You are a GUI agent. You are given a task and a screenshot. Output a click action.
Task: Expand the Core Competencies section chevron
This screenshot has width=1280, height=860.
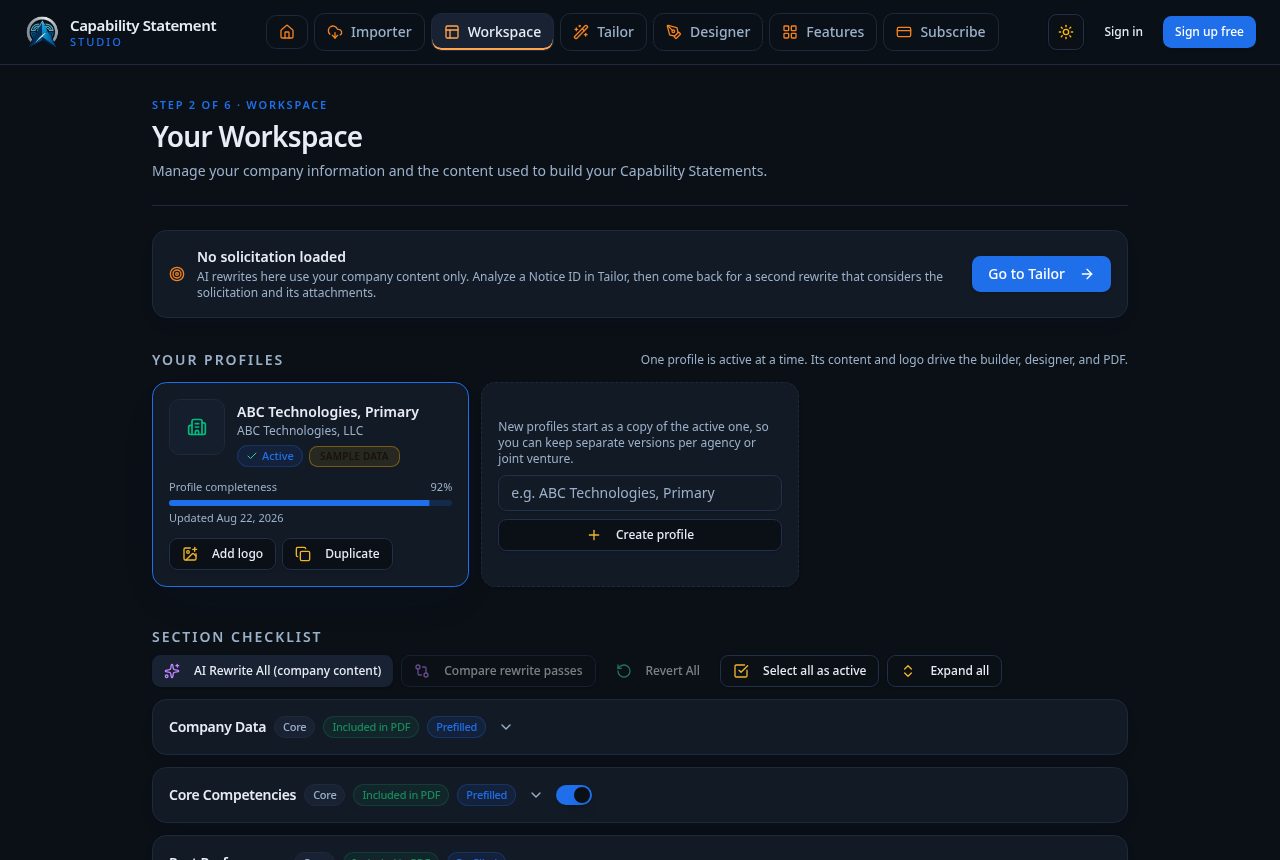click(536, 795)
